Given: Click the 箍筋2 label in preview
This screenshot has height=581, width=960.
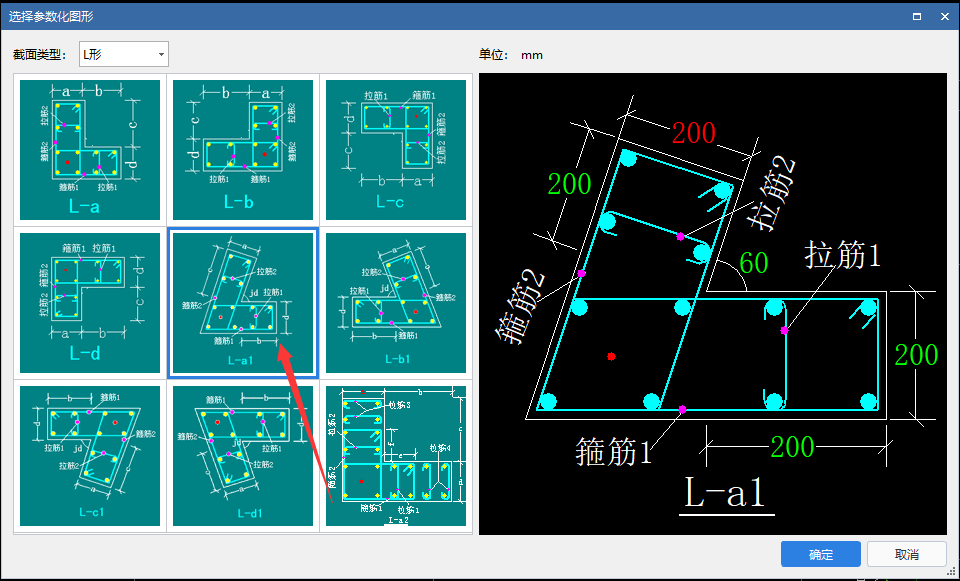Looking at the screenshot, I should [x=519, y=308].
